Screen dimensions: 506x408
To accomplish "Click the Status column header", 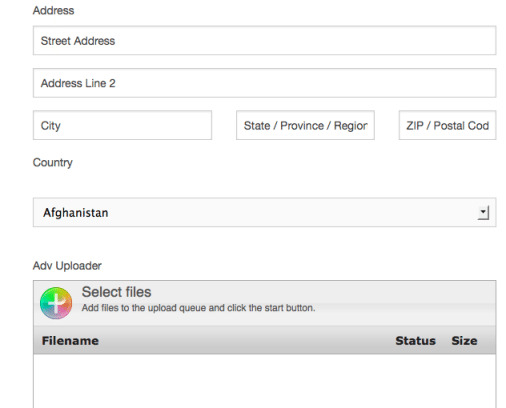I will 415,341.
